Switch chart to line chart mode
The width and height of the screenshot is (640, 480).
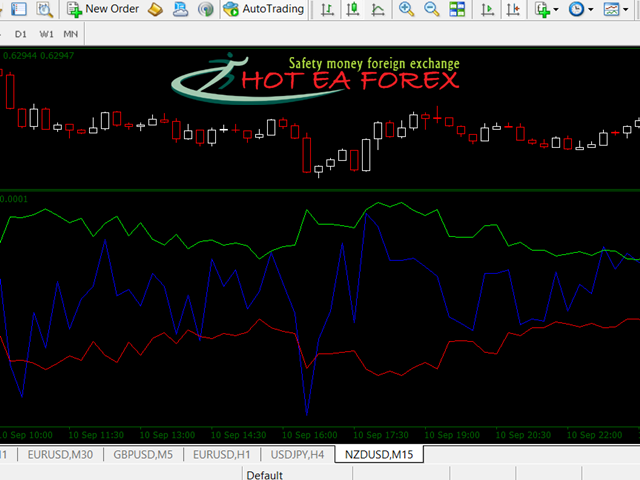[378, 9]
